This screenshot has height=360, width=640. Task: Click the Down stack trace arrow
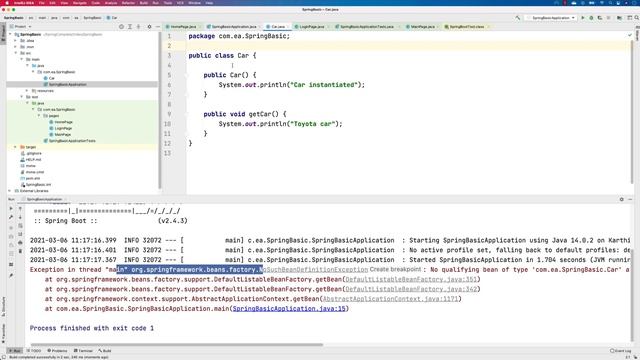(20, 217)
